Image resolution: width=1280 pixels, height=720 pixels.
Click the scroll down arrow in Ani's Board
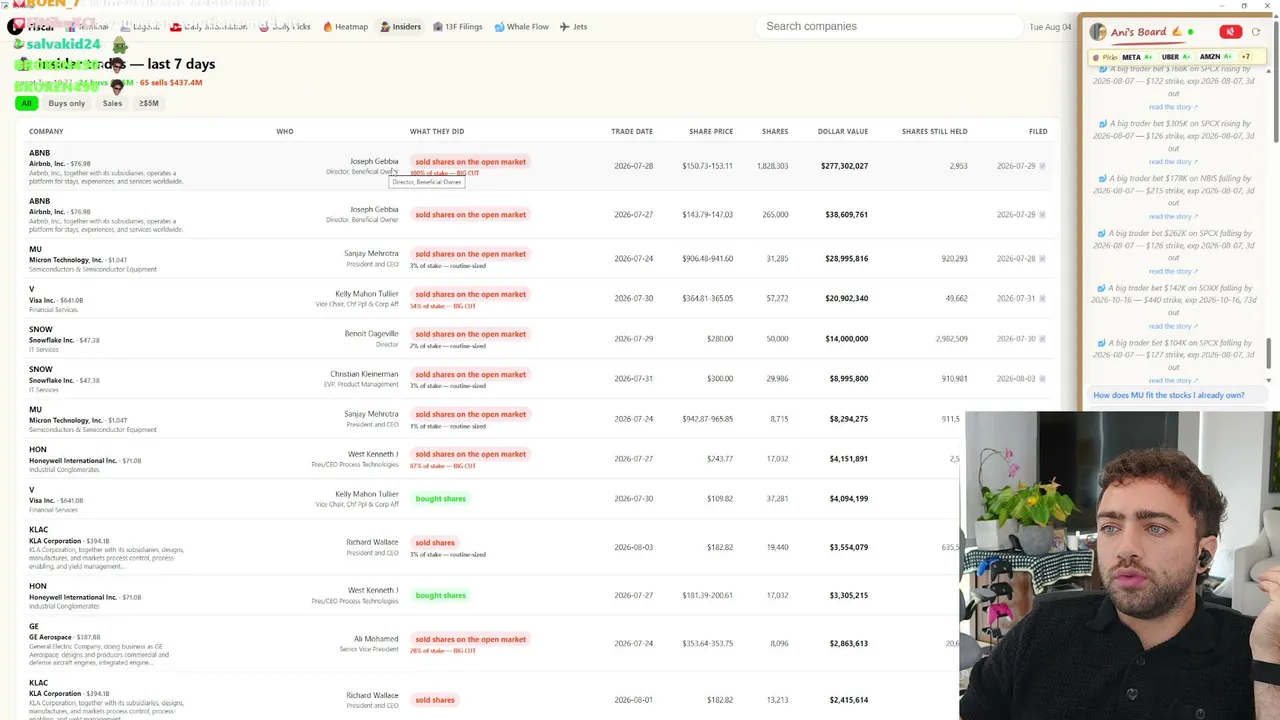pos(1269,380)
